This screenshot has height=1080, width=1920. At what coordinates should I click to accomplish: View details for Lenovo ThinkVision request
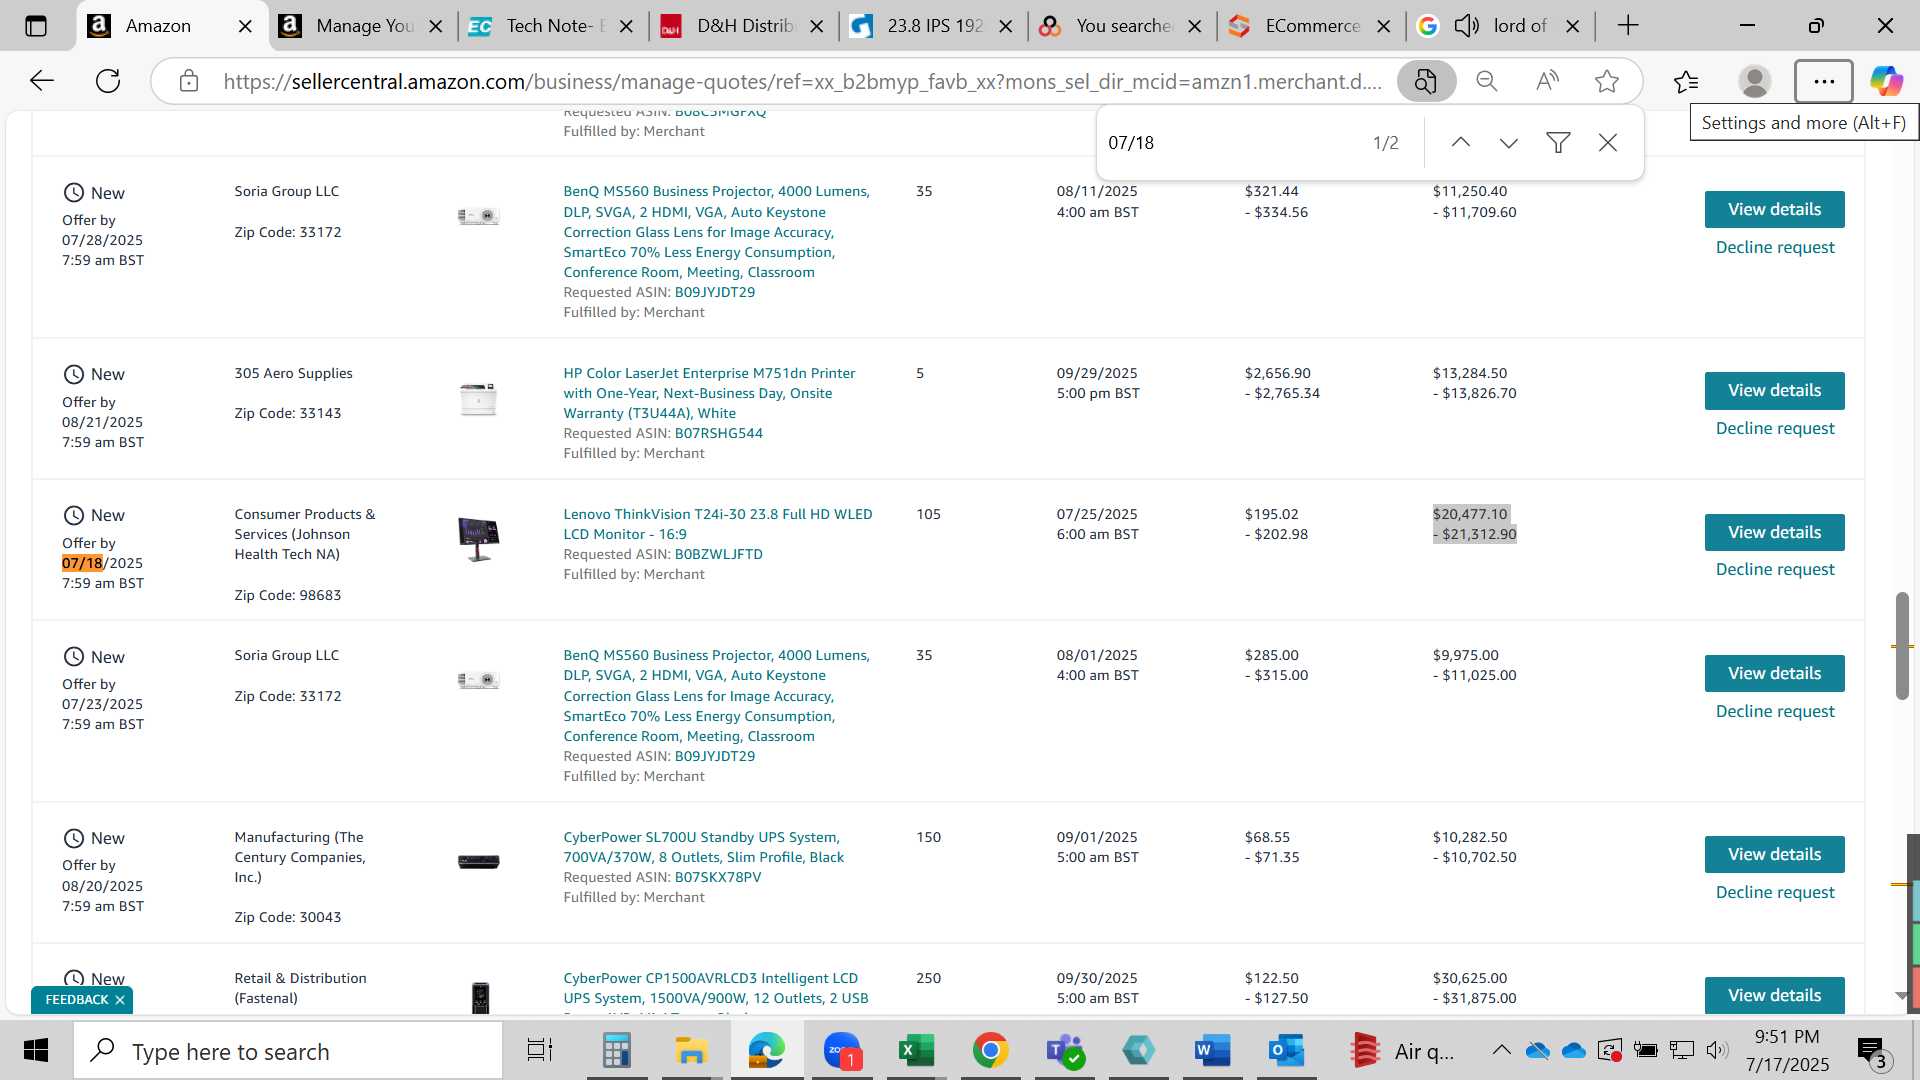tap(1774, 532)
